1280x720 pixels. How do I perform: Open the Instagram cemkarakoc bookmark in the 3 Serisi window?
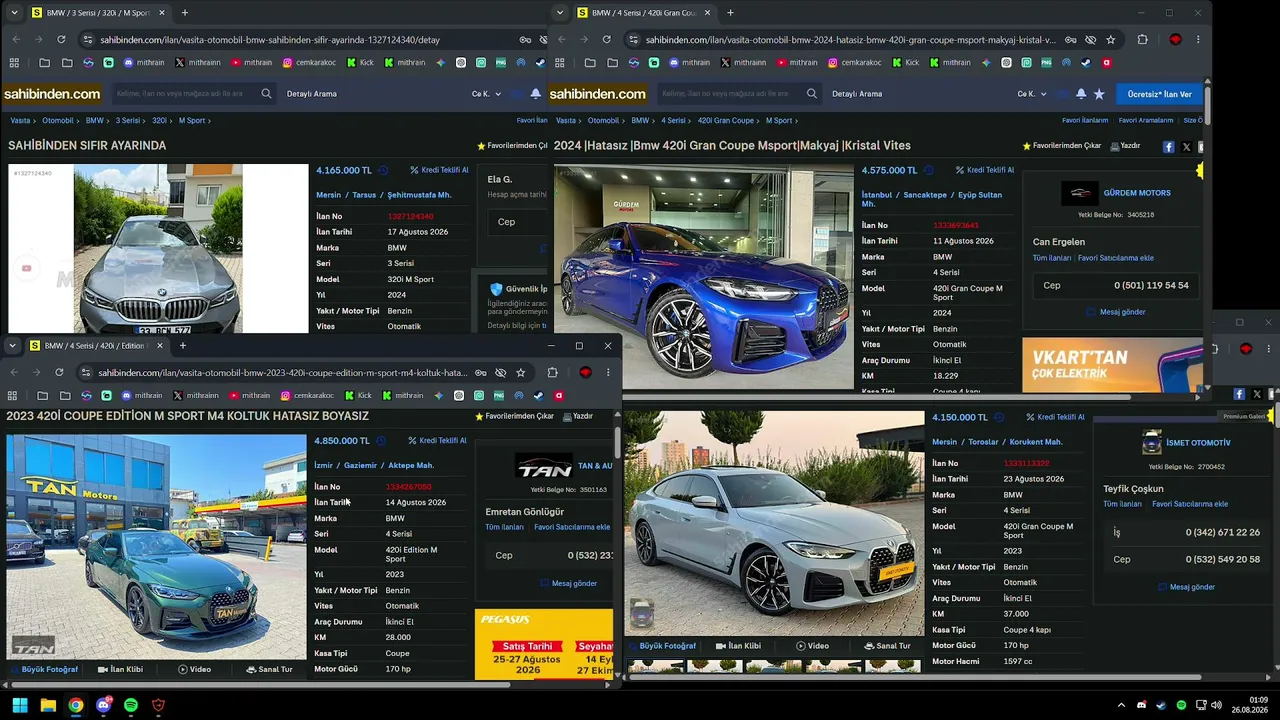pyautogui.click(x=309, y=62)
